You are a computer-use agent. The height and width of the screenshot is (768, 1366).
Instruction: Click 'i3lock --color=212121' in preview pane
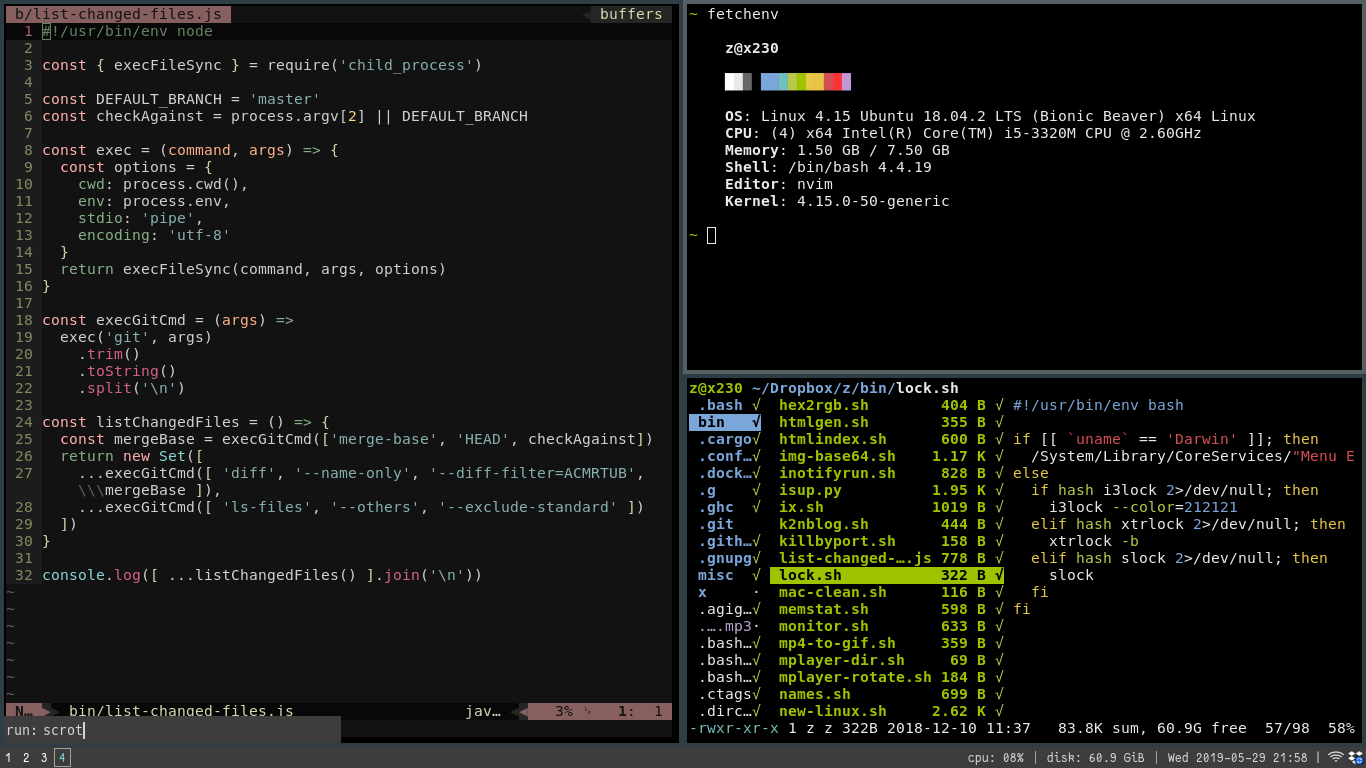1143,507
